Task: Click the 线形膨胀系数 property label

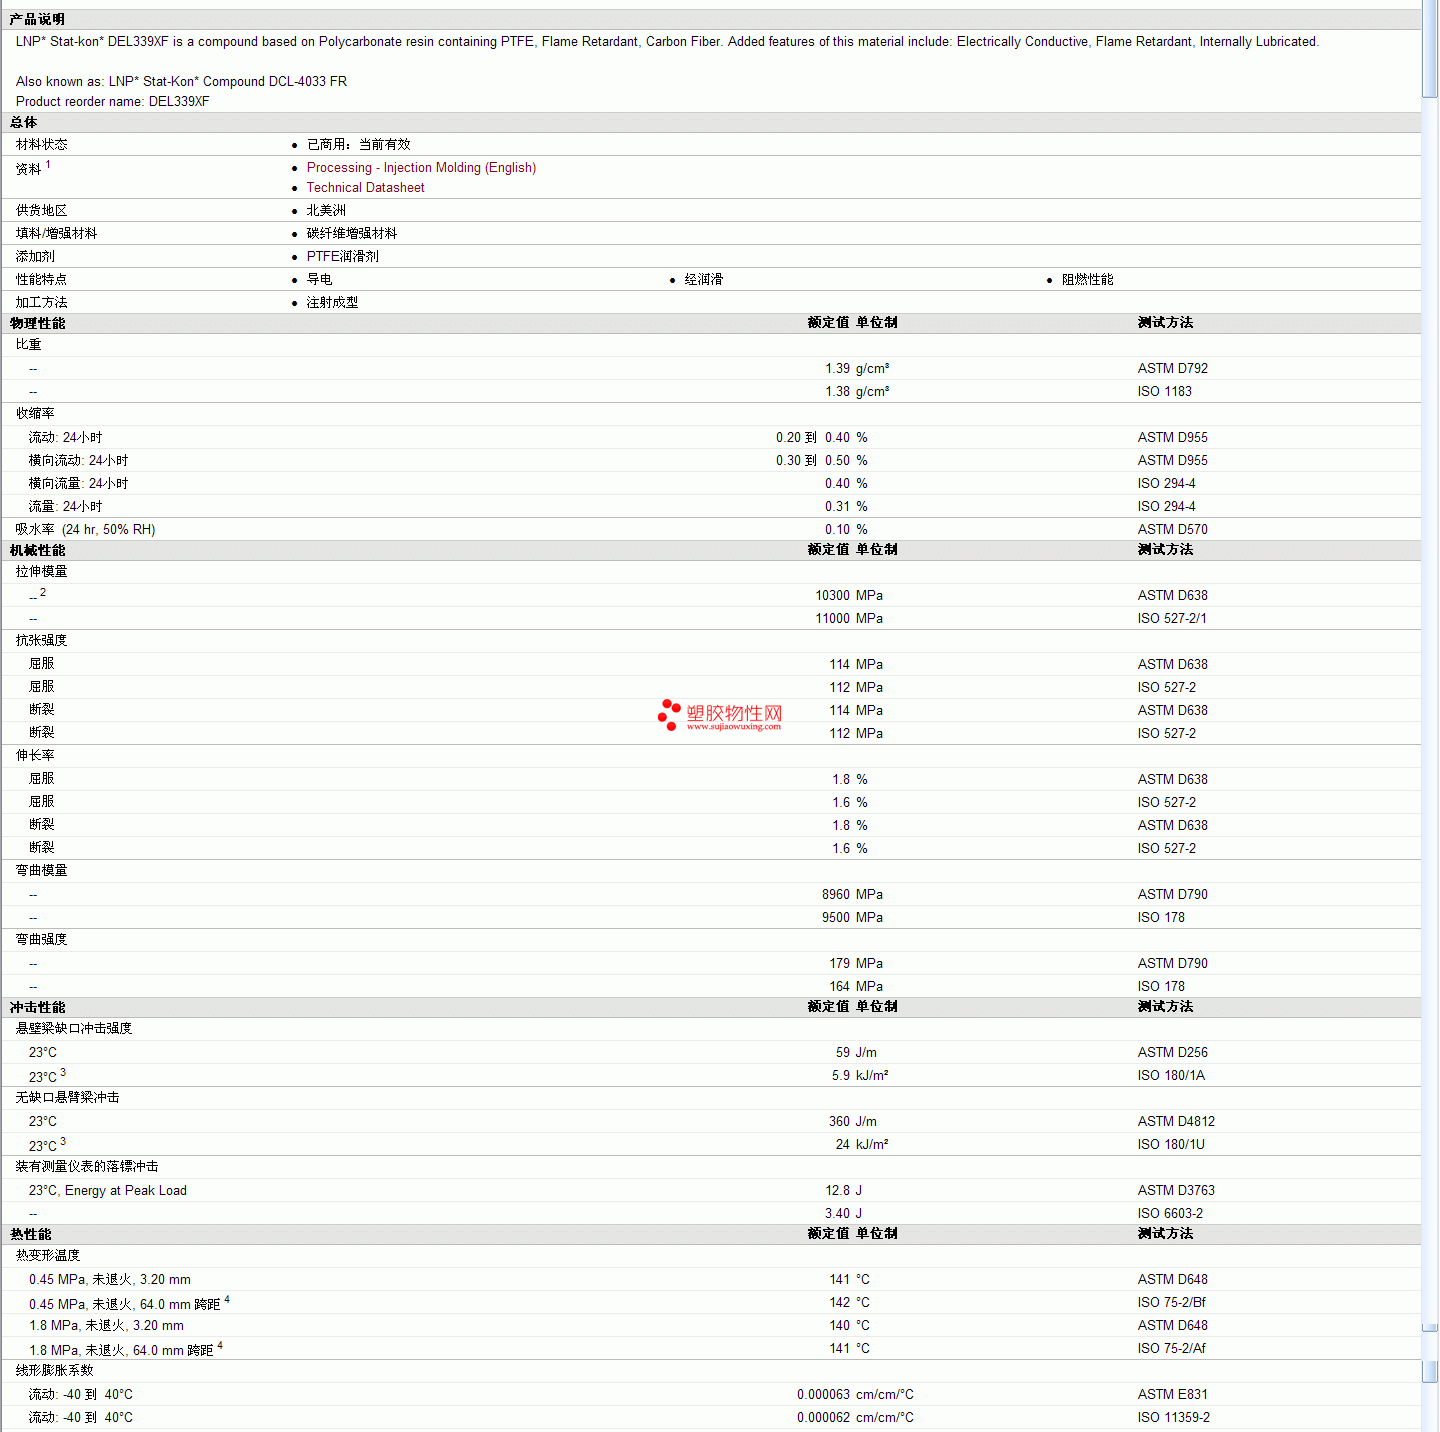Action: pyautogui.click(x=55, y=1371)
